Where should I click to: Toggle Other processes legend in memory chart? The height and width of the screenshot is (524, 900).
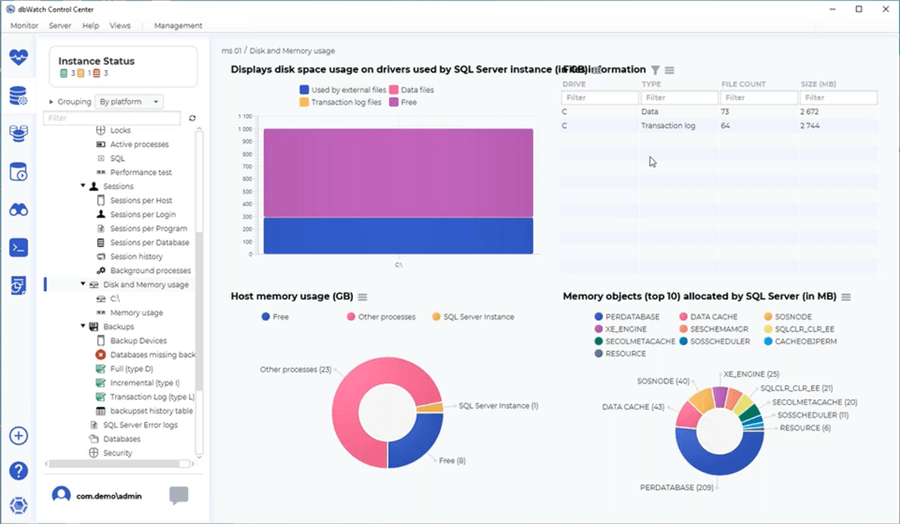point(381,317)
